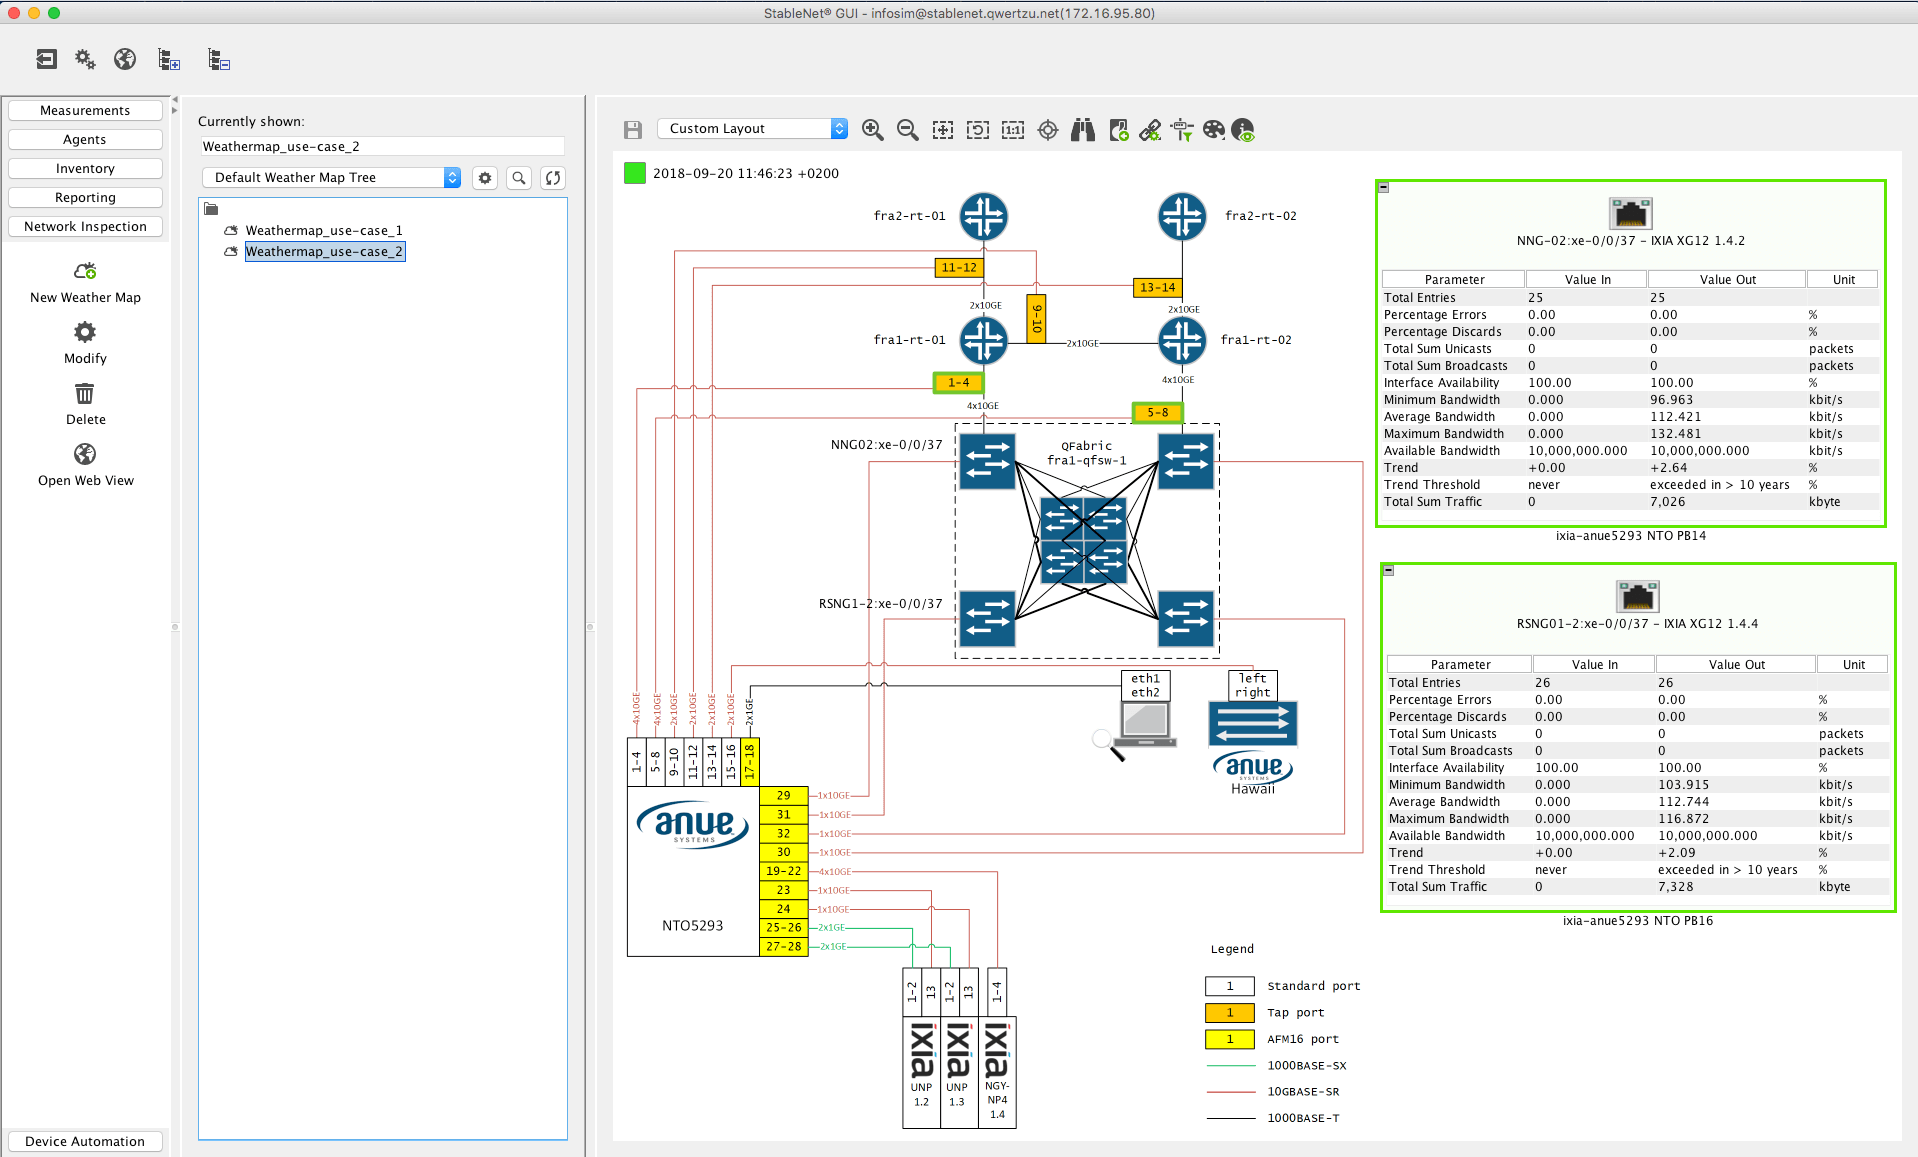Click the New Weather Map icon

[85, 271]
